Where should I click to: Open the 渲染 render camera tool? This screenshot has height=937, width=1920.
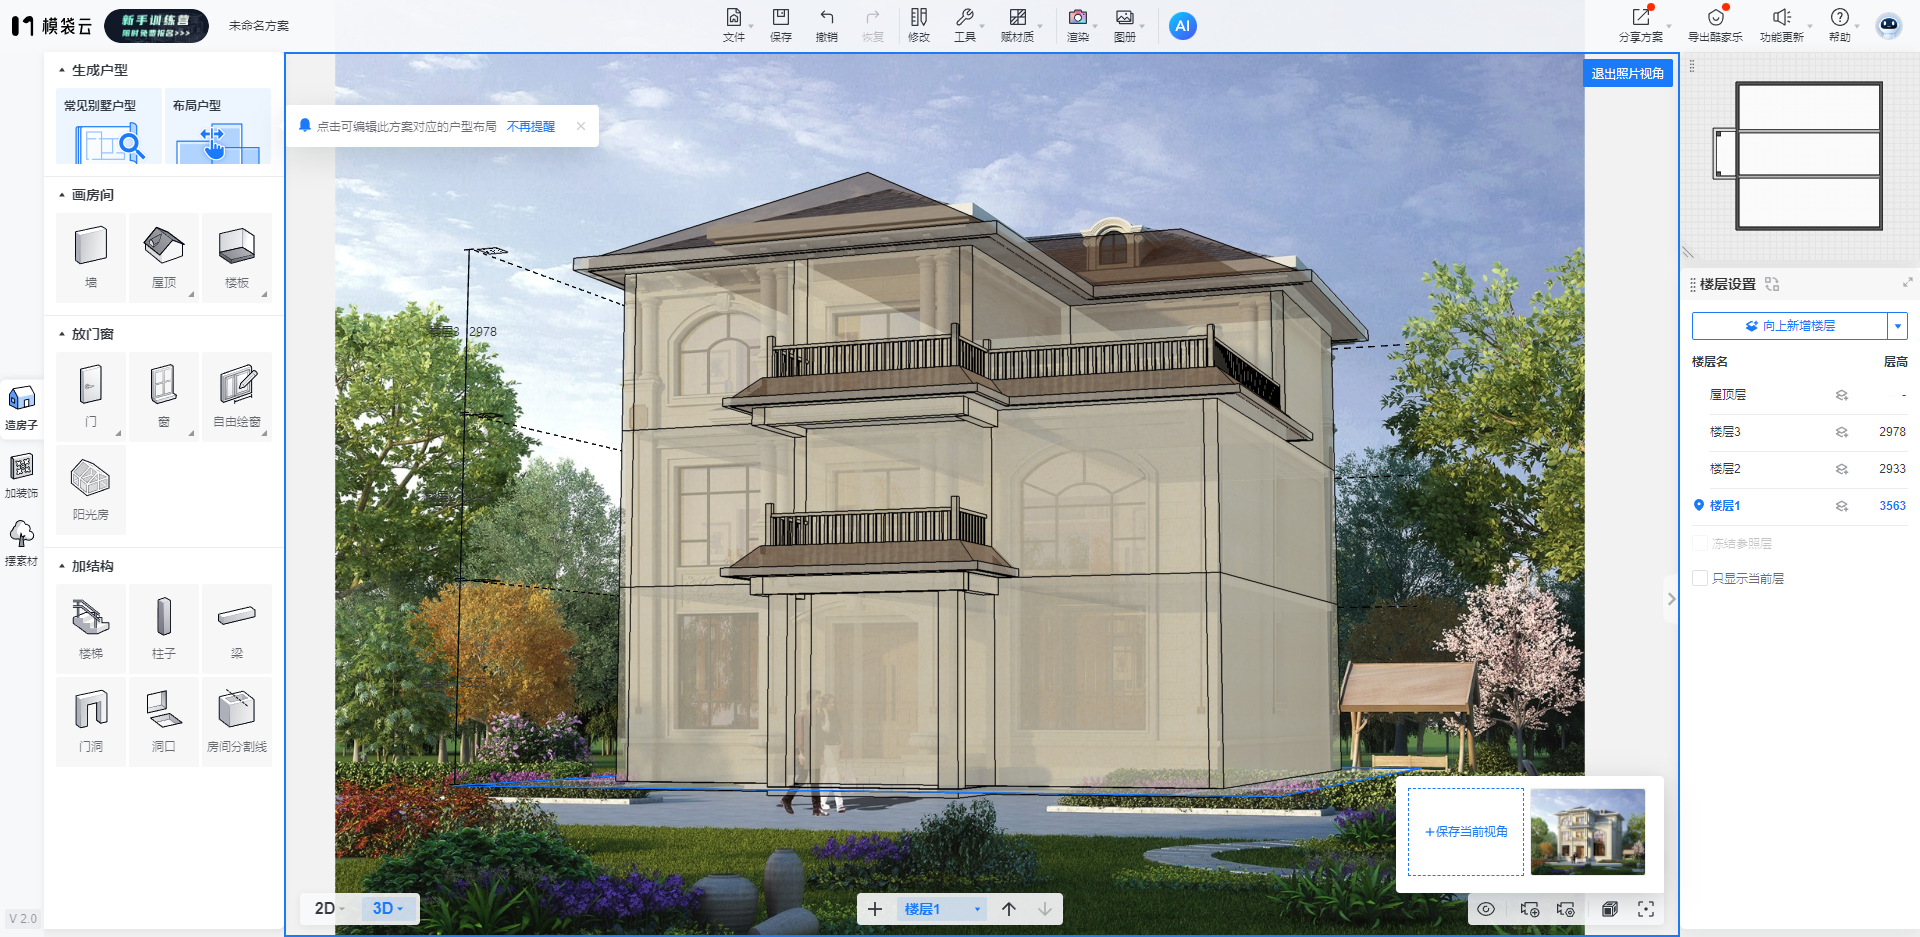(x=1077, y=25)
